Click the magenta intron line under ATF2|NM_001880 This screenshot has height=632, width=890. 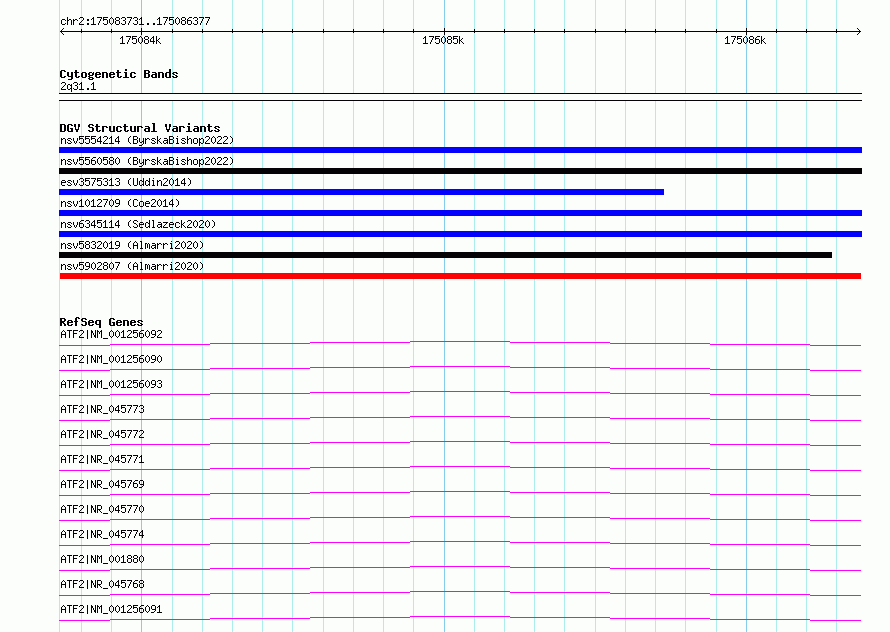[460, 567]
